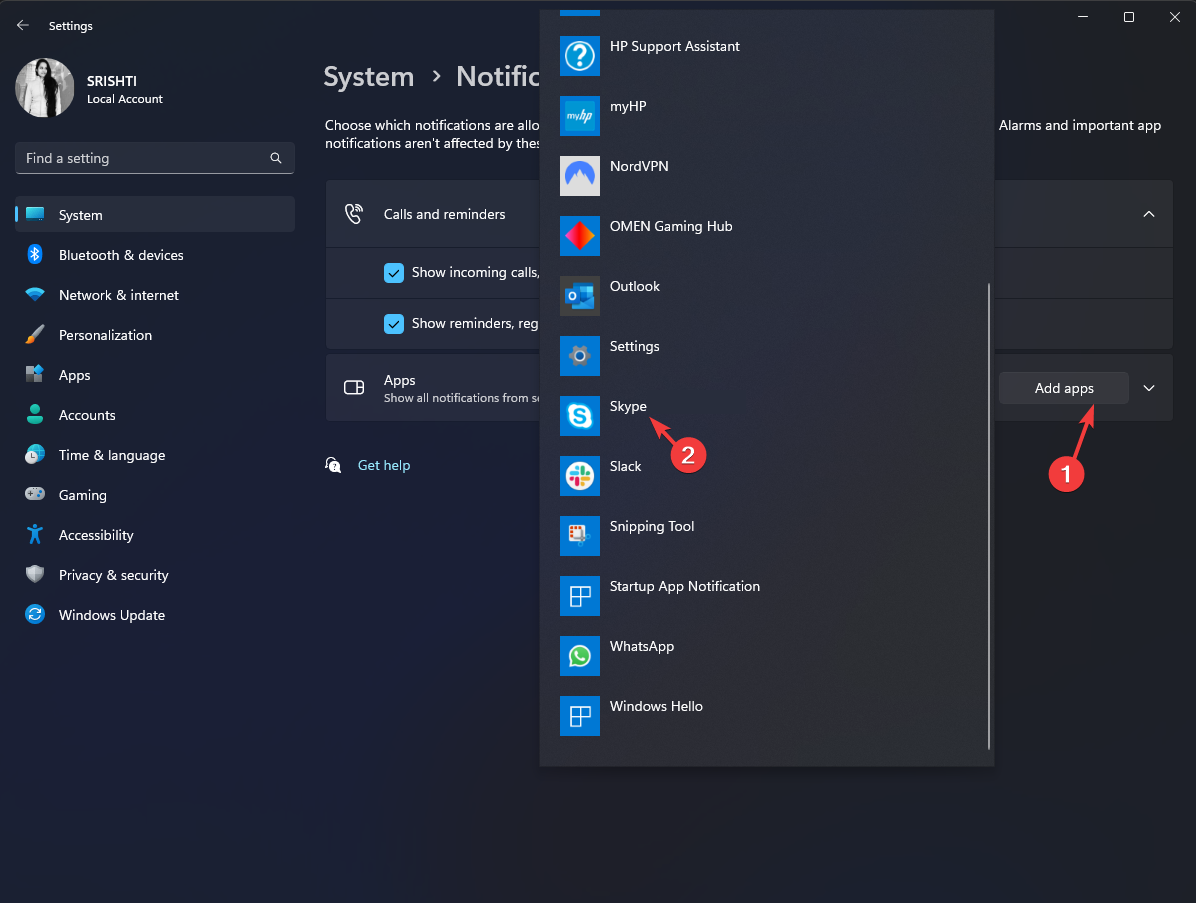Screen dimensions: 1196x903
Task: Click the Find a setting search box
Action: [x=155, y=158]
